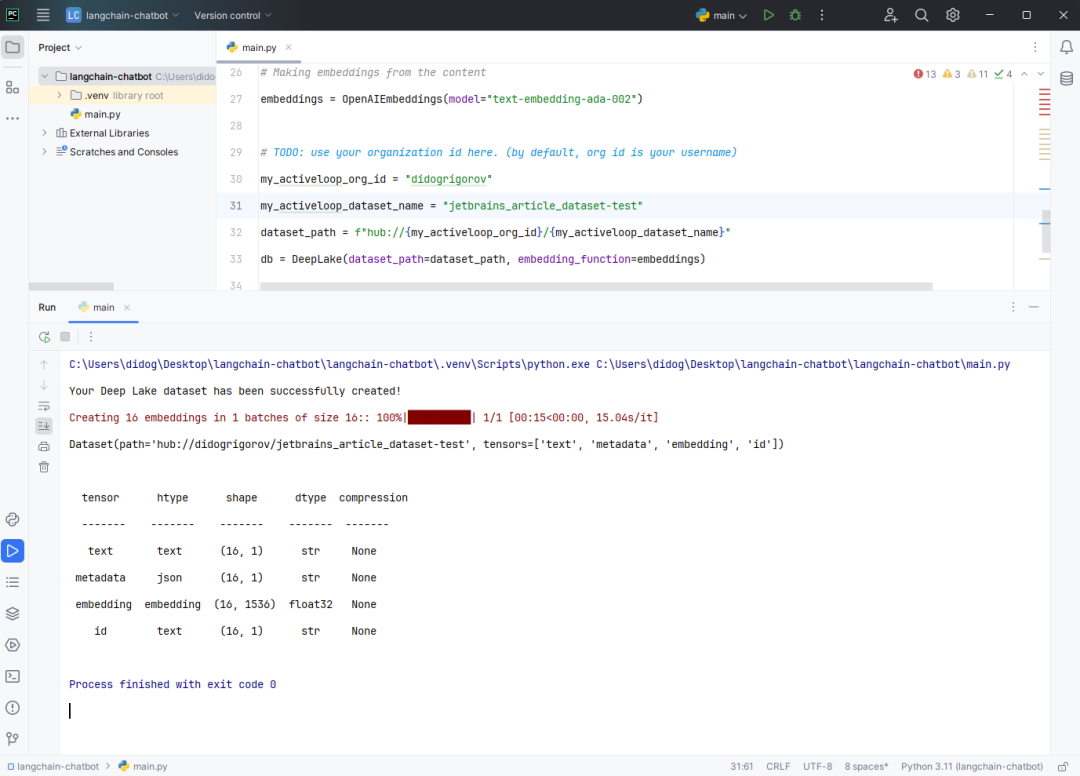1080x776 pixels.
Task: Open the main hamburger menu
Action: tap(43, 15)
